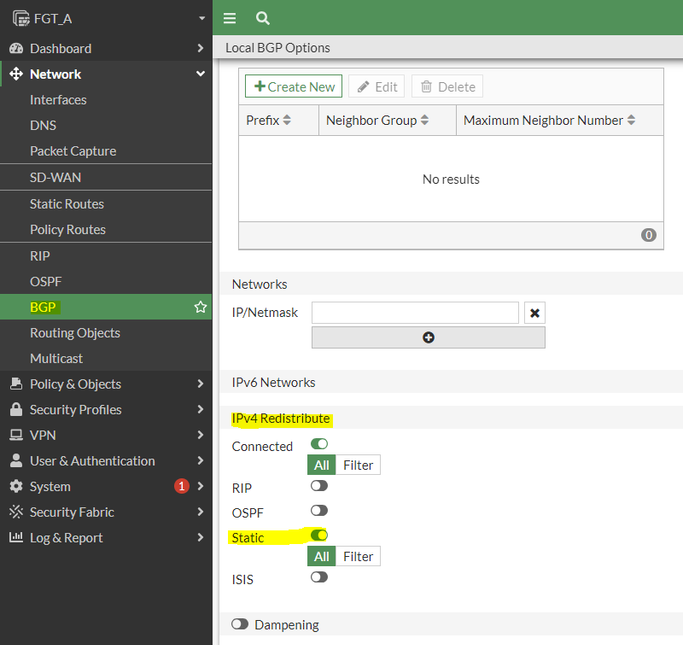Click the Network arrows icon
This screenshot has width=683, height=645.
[x=16, y=74]
